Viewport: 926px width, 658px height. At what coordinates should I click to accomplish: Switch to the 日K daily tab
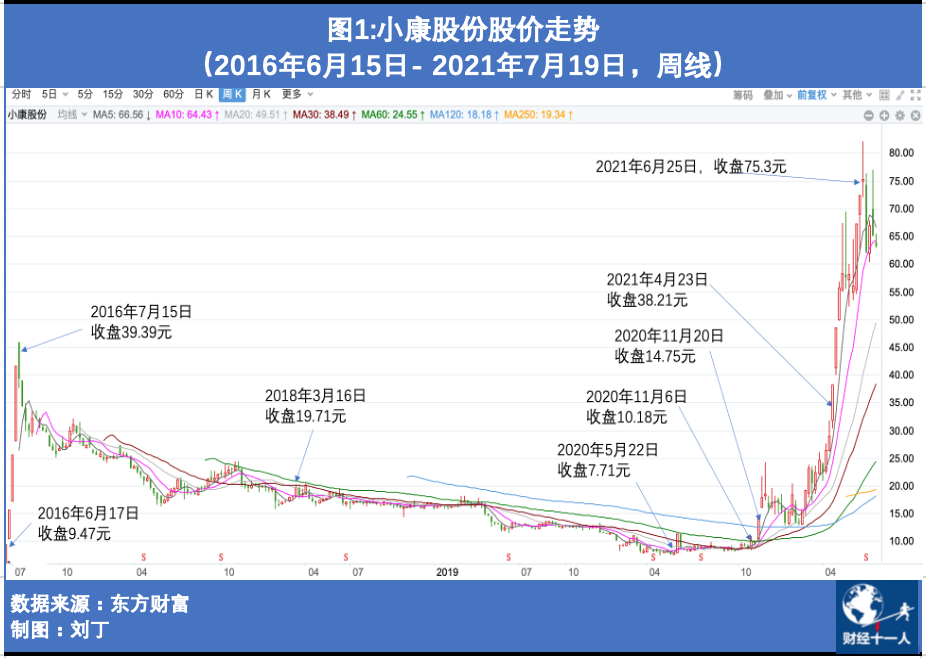(x=204, y=94)
